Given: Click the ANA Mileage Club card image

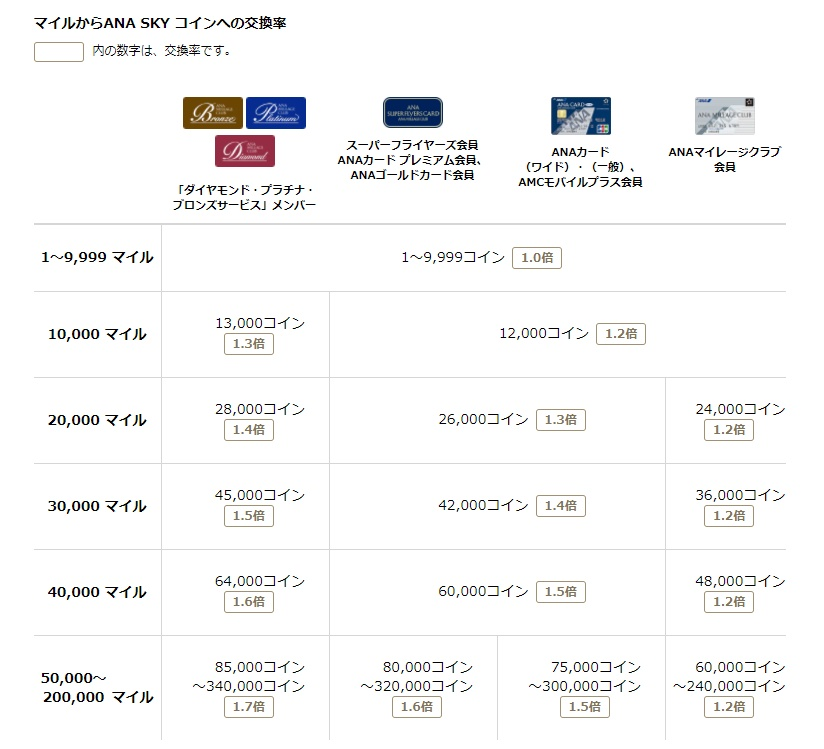Looking at the screenshot, I should (725, 116).
